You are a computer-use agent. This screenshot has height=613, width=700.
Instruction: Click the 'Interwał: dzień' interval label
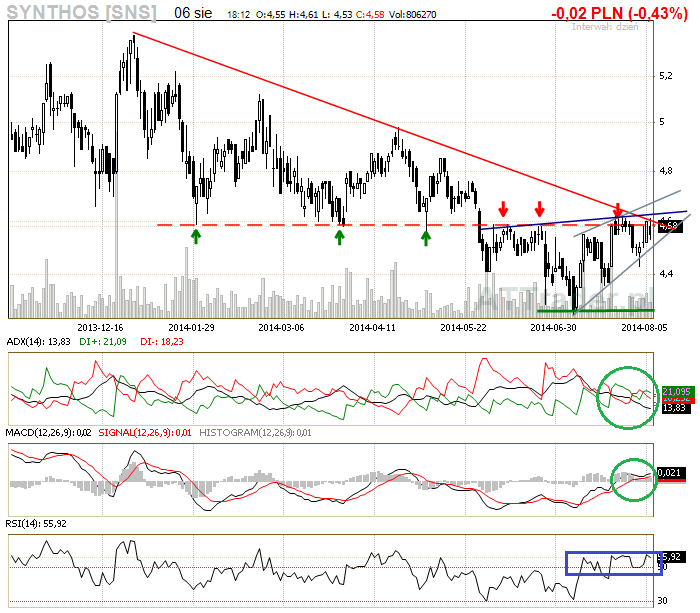click(x=605, y=27)
